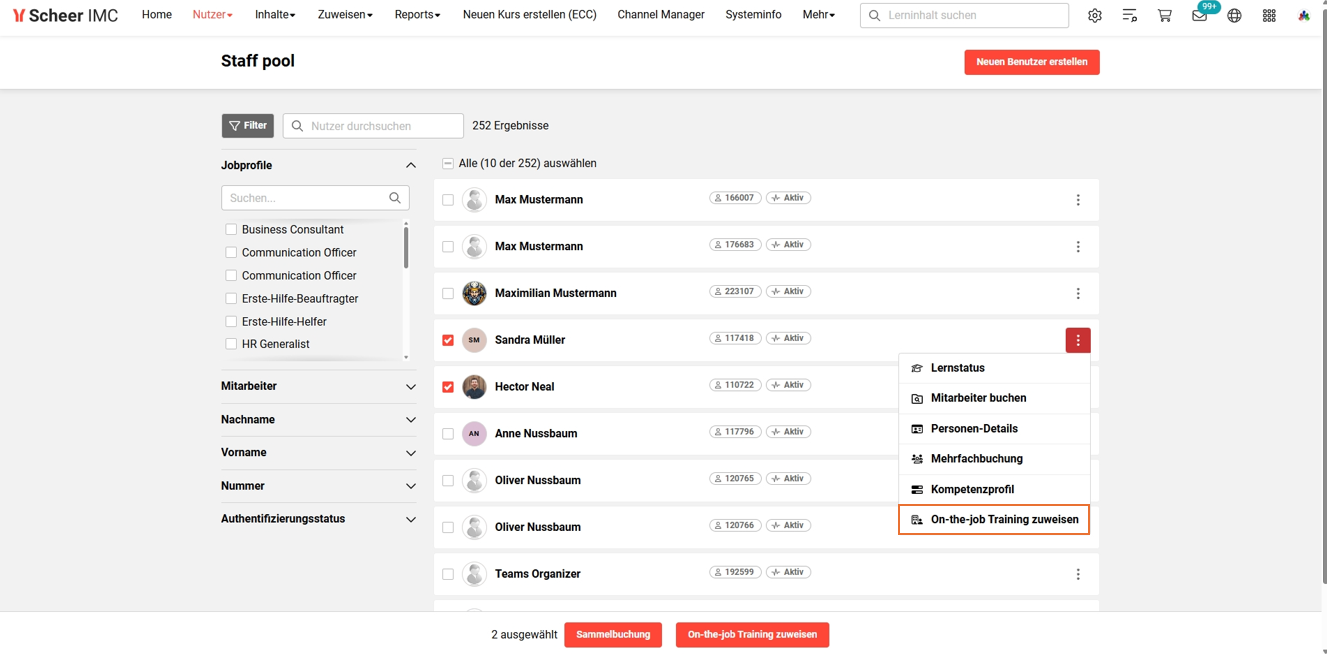Image resolution: width=1327 pixels, height=654 pixels.
Task: Open the Mehr dropdown menu
Action: click(819, 15)
